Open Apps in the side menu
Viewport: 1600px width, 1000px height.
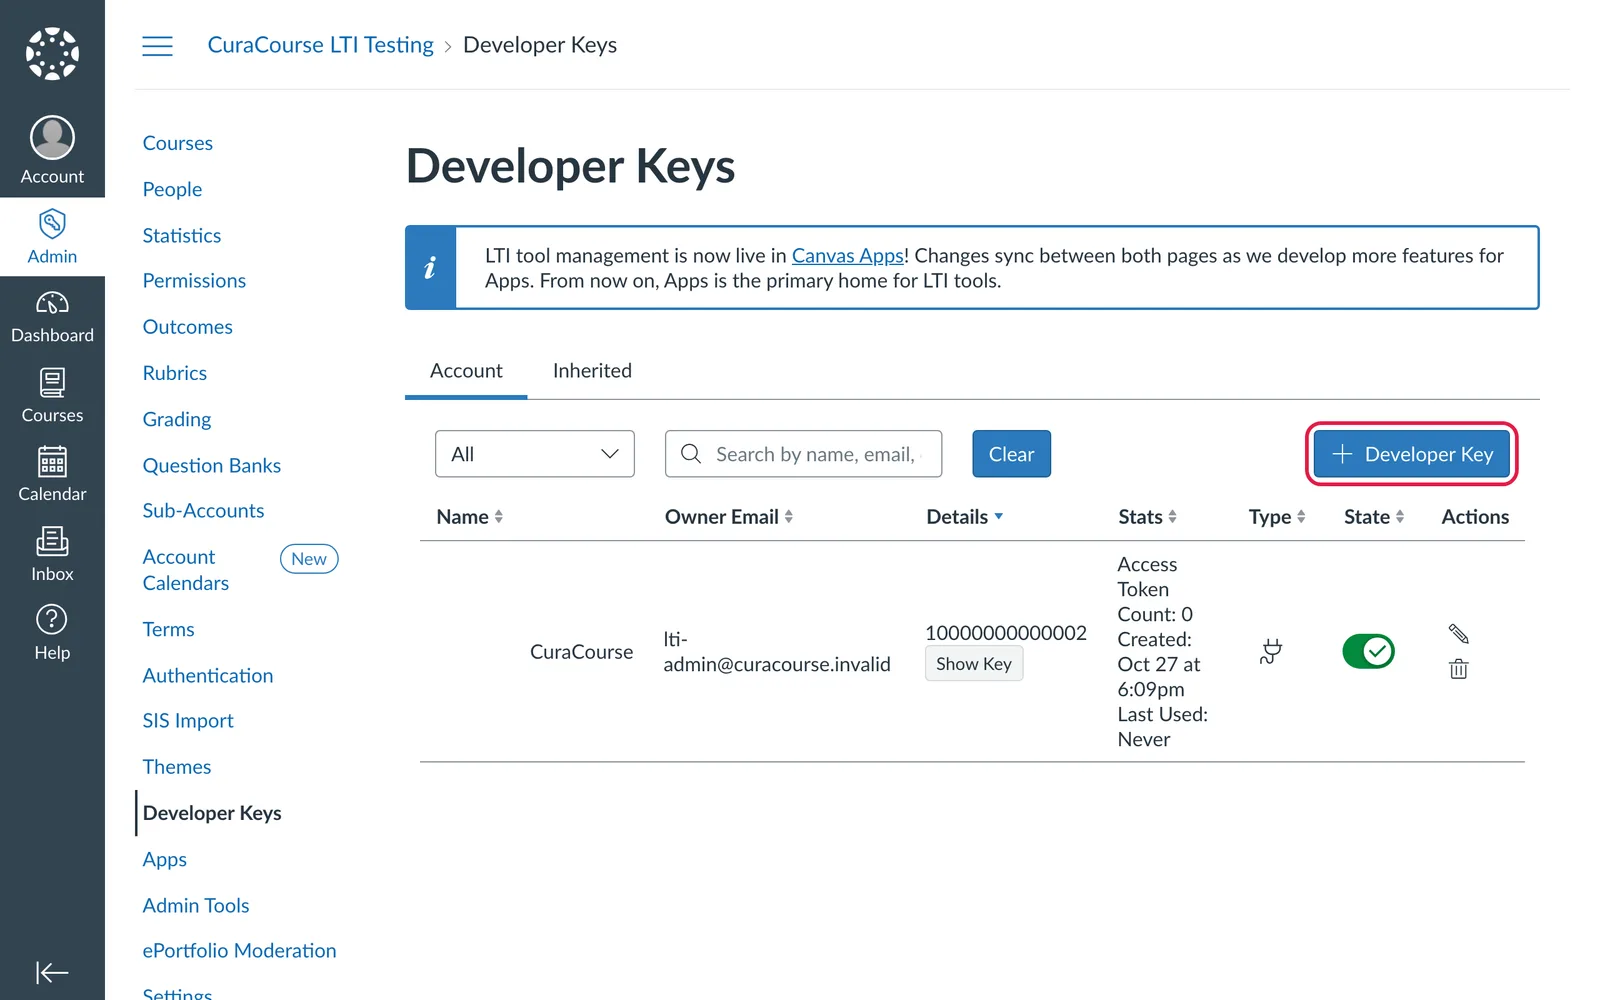coord(165,859)
